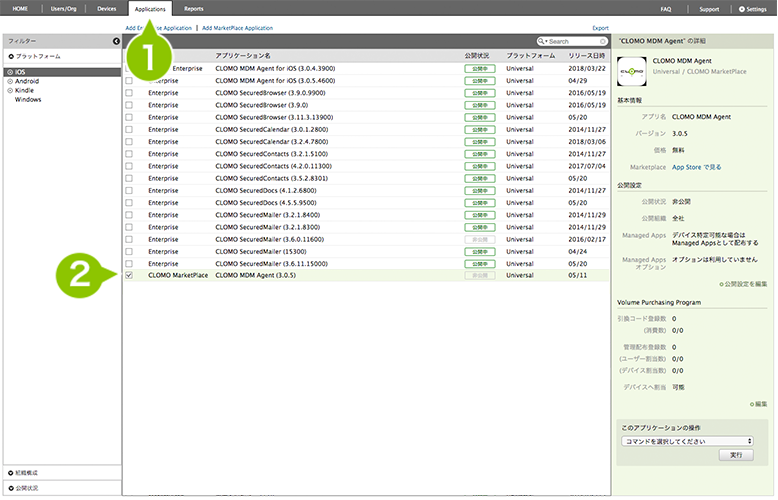Click status badge of MDM Agent for iOS (3.0.4.3900)
Viewport: 778px width, 500px height.
[x=480, y=68]
